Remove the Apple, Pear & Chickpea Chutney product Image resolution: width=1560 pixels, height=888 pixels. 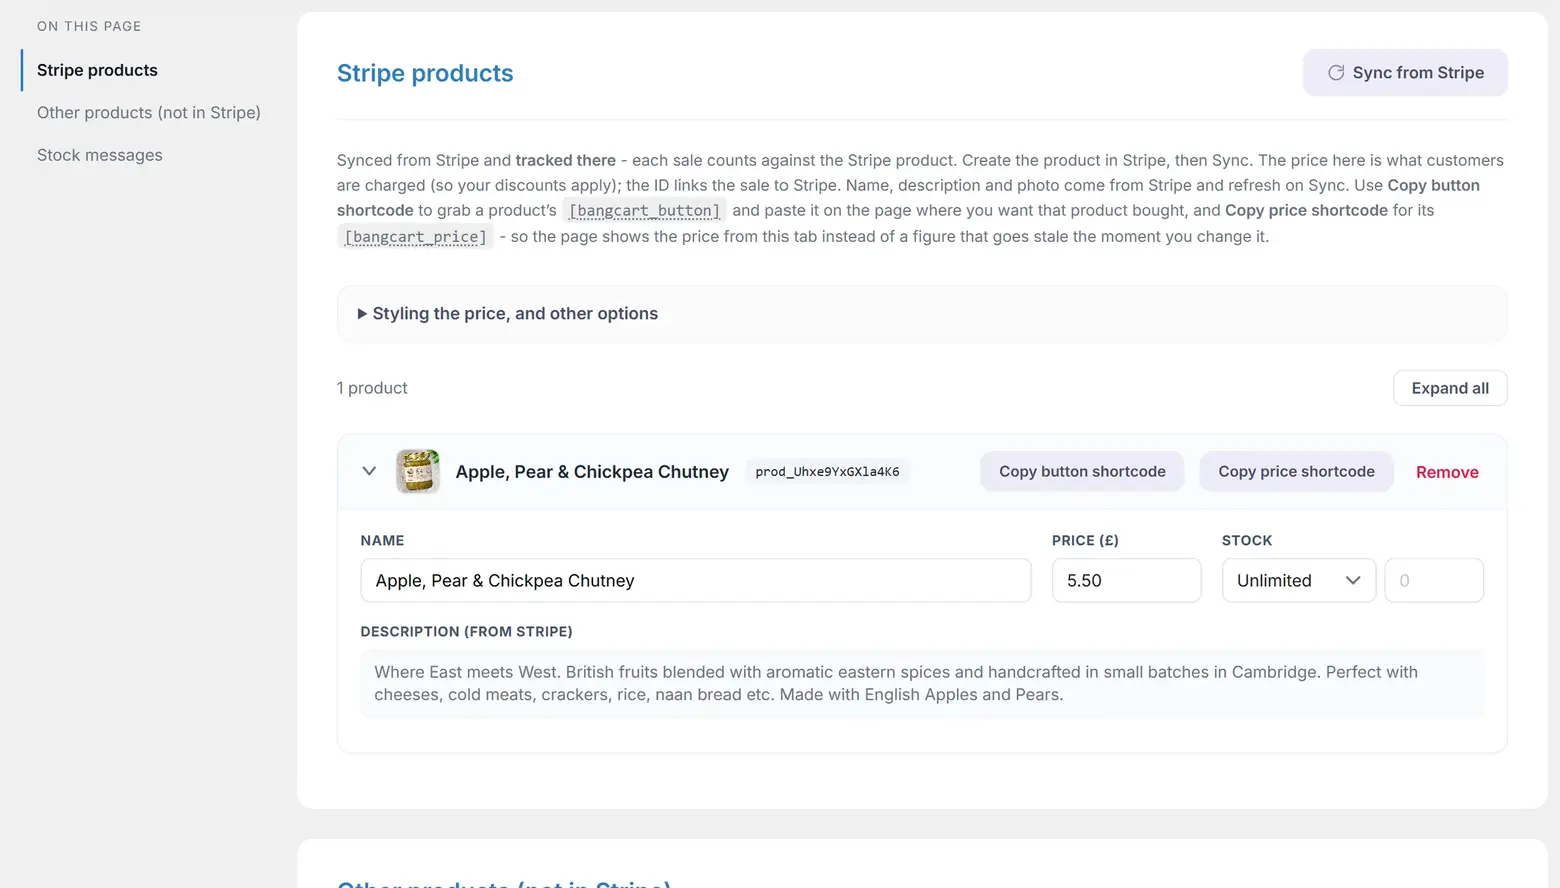(1447, 472)
